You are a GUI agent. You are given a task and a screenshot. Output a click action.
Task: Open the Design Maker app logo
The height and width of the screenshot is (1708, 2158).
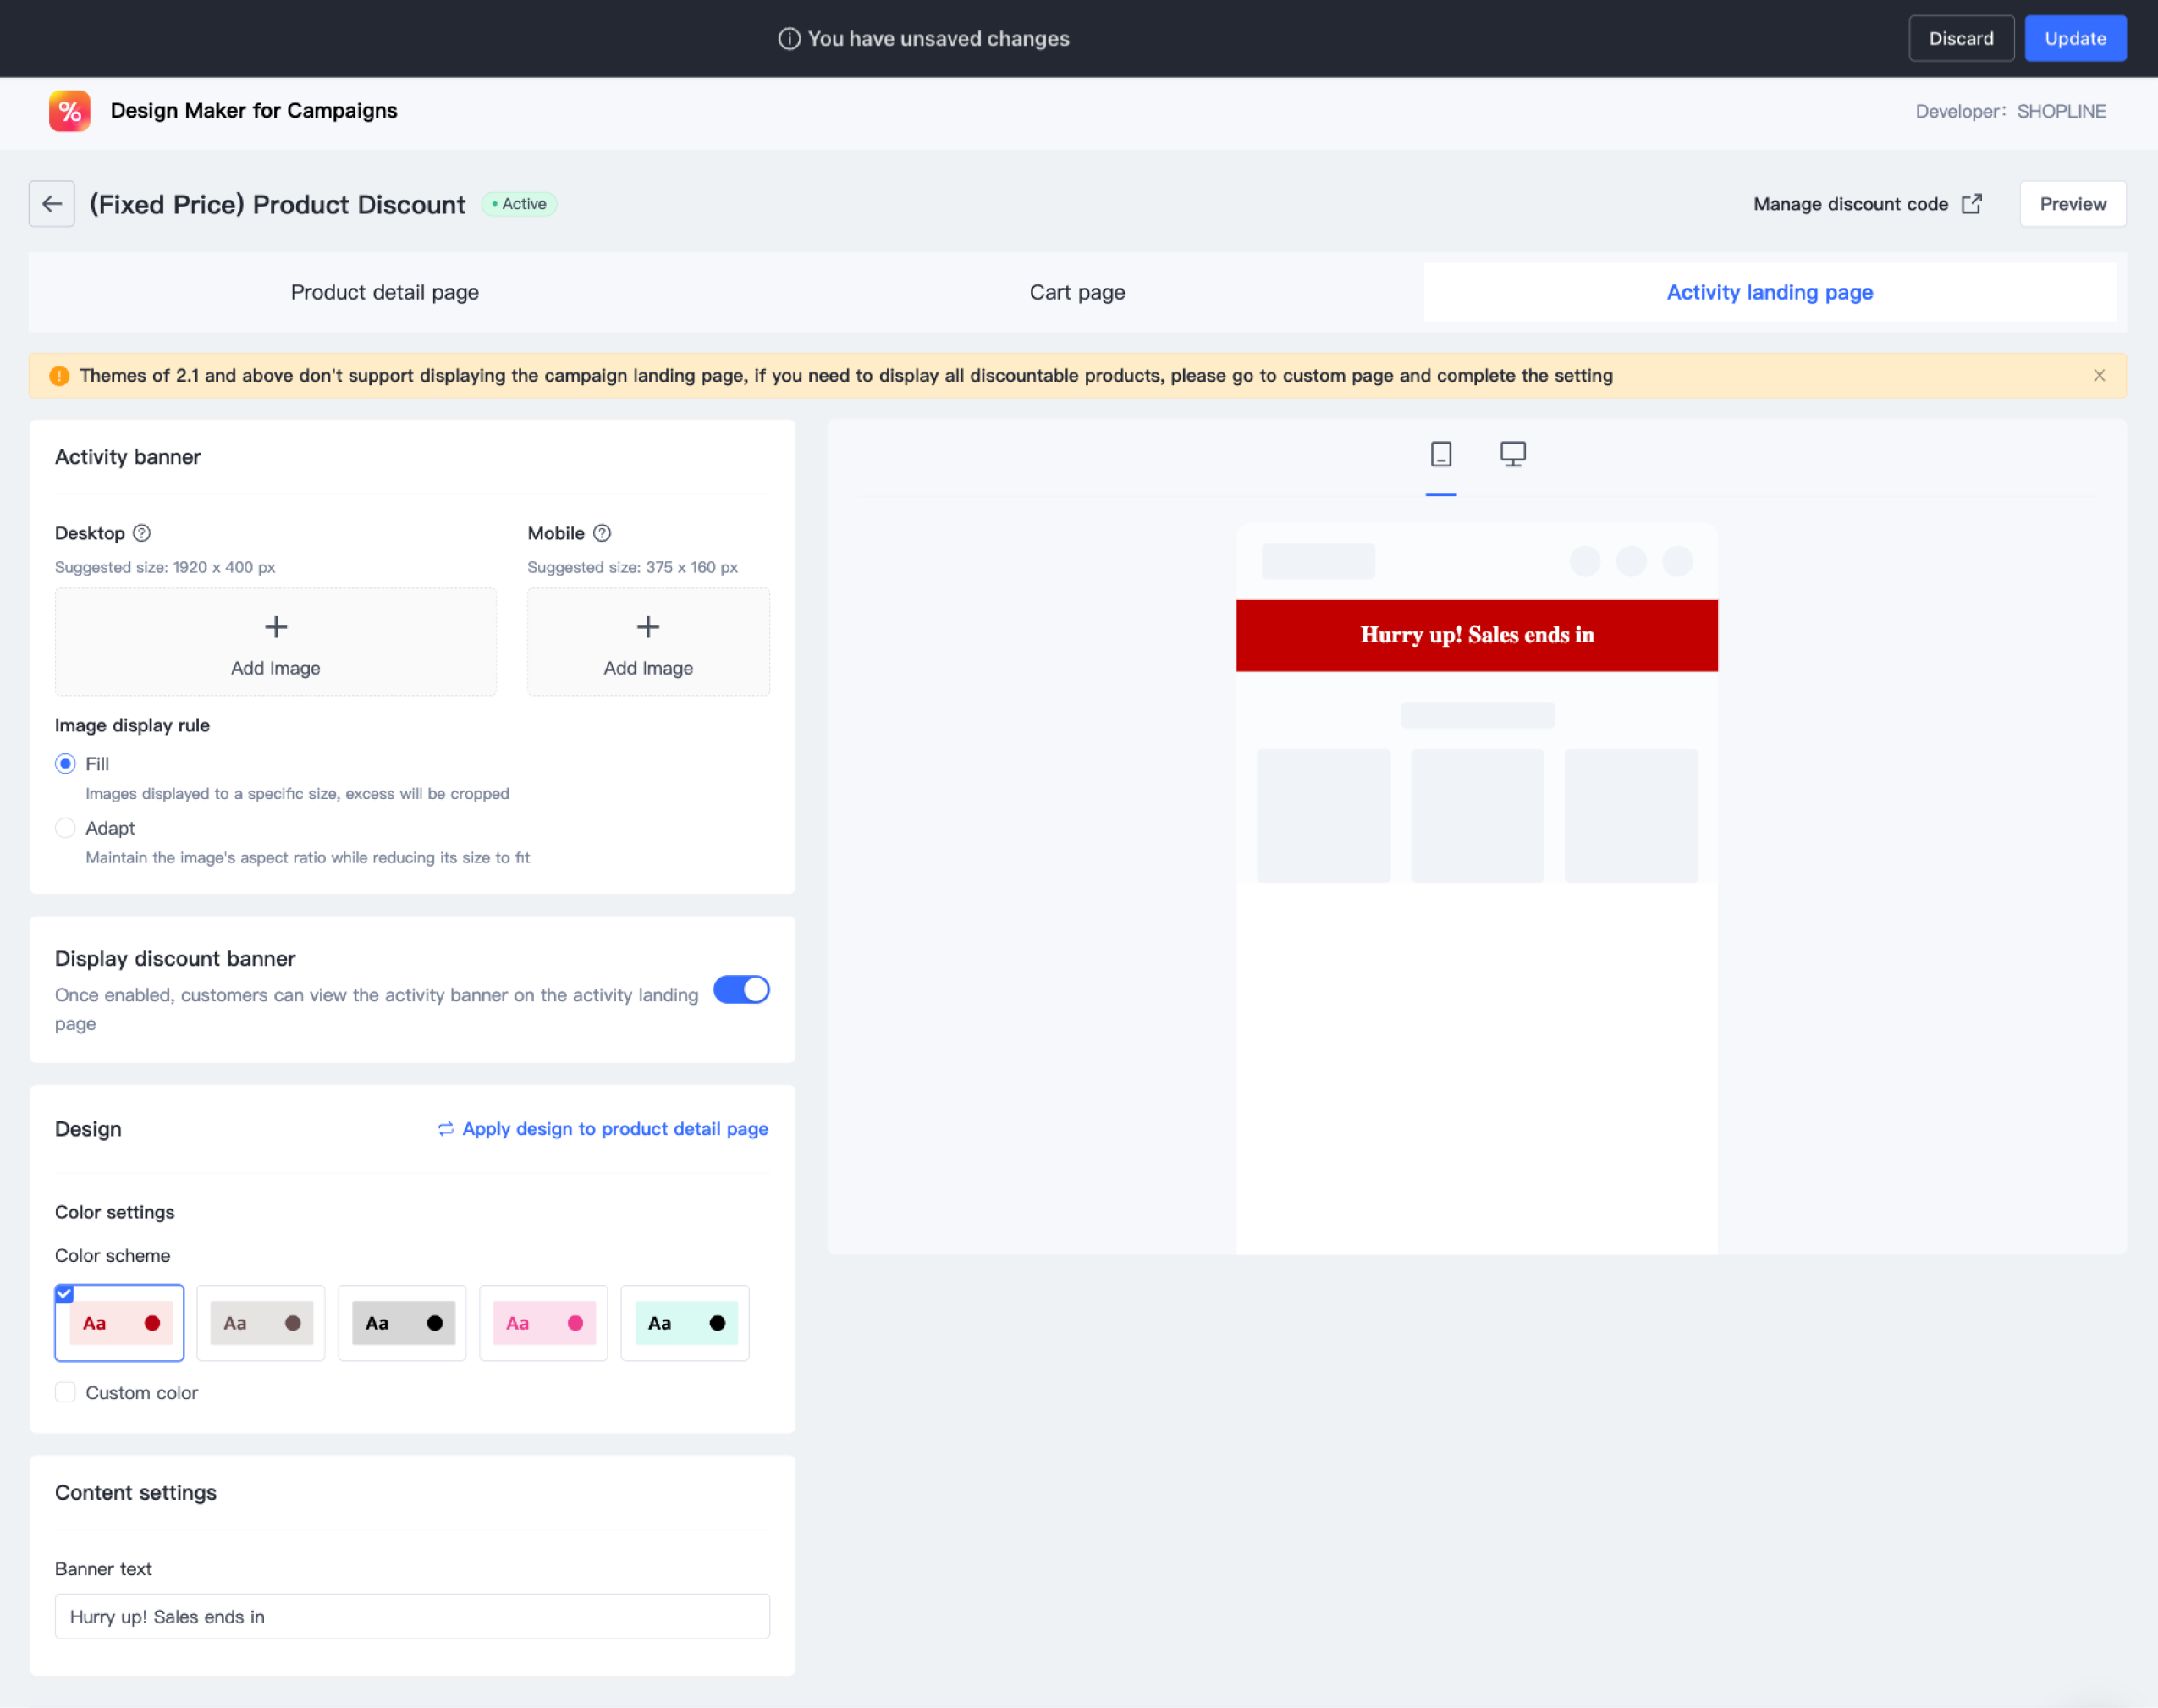[70, 111]
